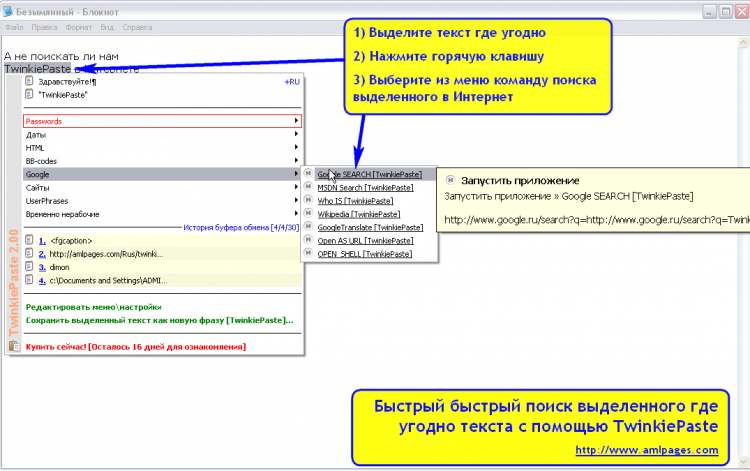Screen dimensions: 750x471
Task: Open the Правка menu
Action: pos(44,27)
